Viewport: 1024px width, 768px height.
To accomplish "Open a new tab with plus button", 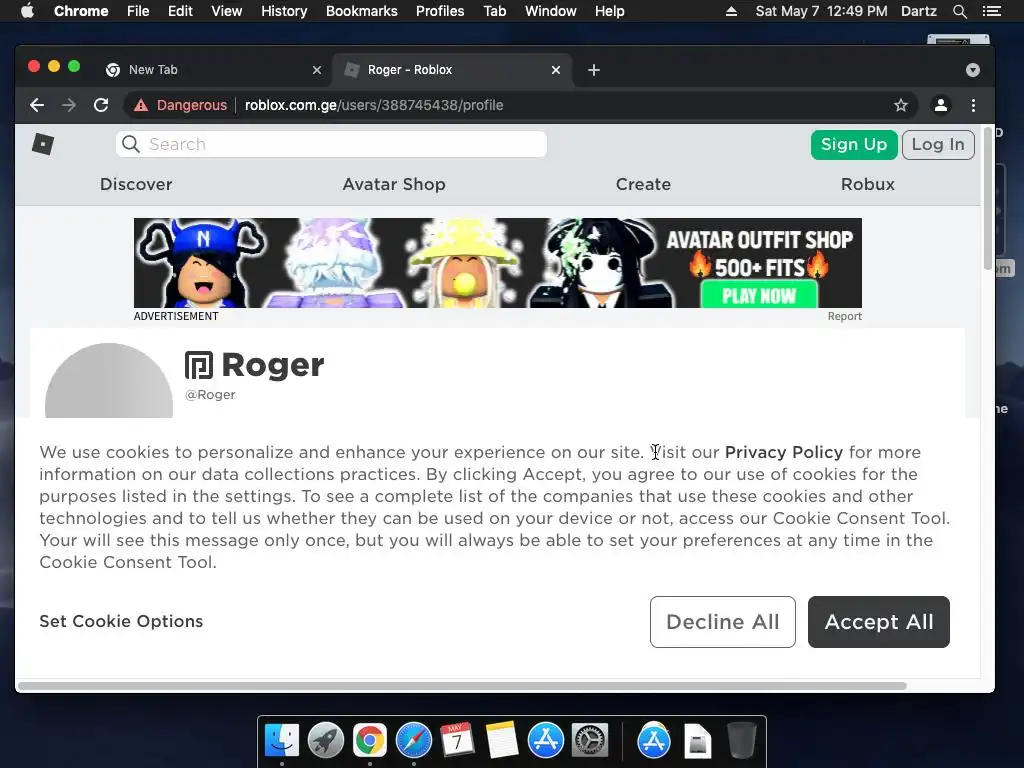I will coord(594,70).
